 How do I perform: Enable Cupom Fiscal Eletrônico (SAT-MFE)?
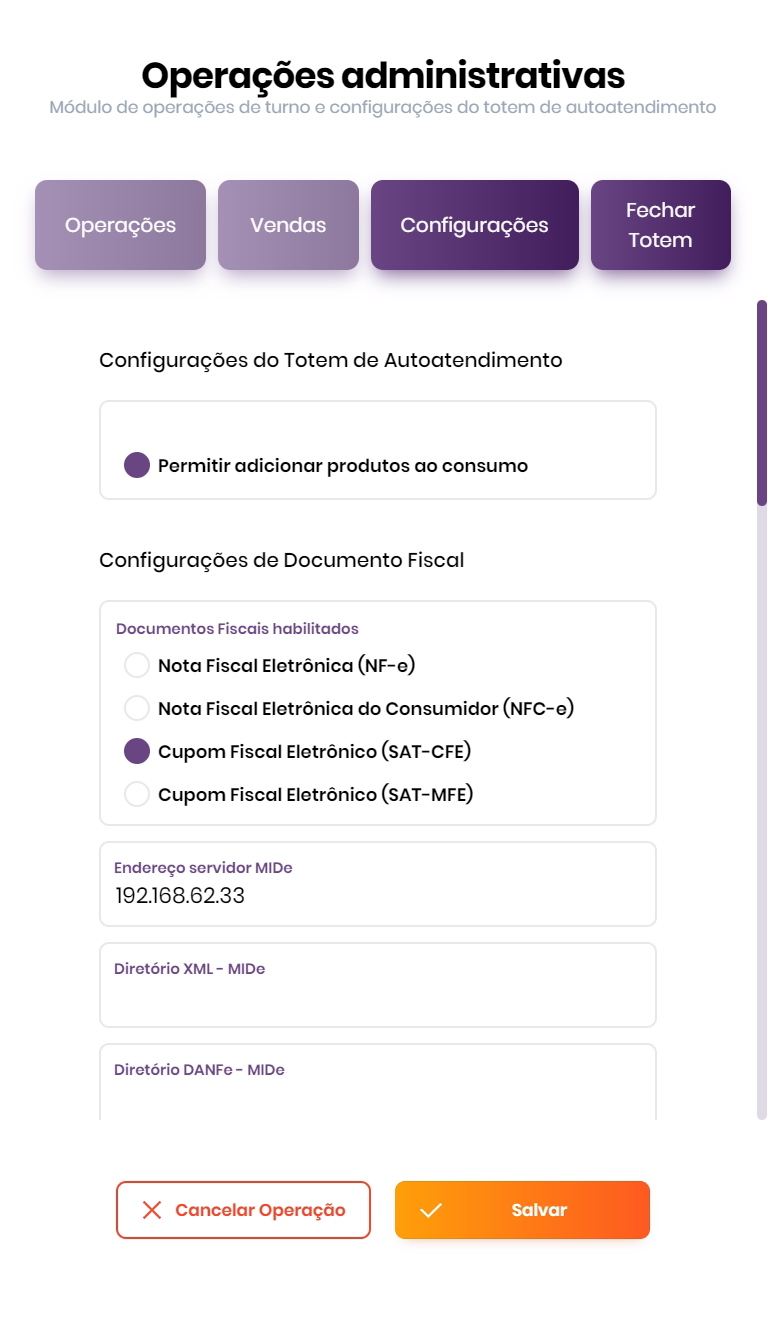137,795
